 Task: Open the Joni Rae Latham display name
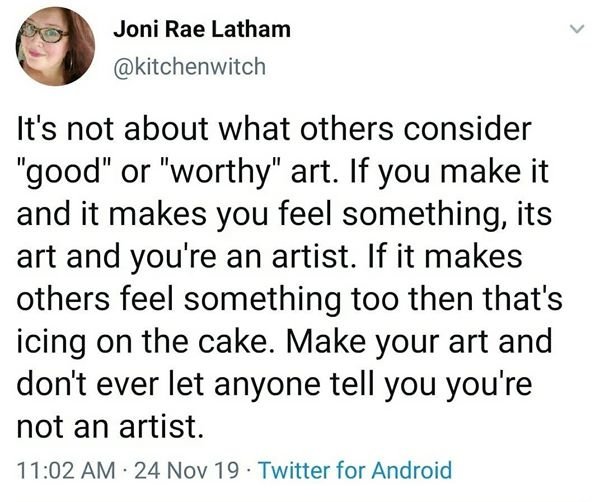(202, 29)
